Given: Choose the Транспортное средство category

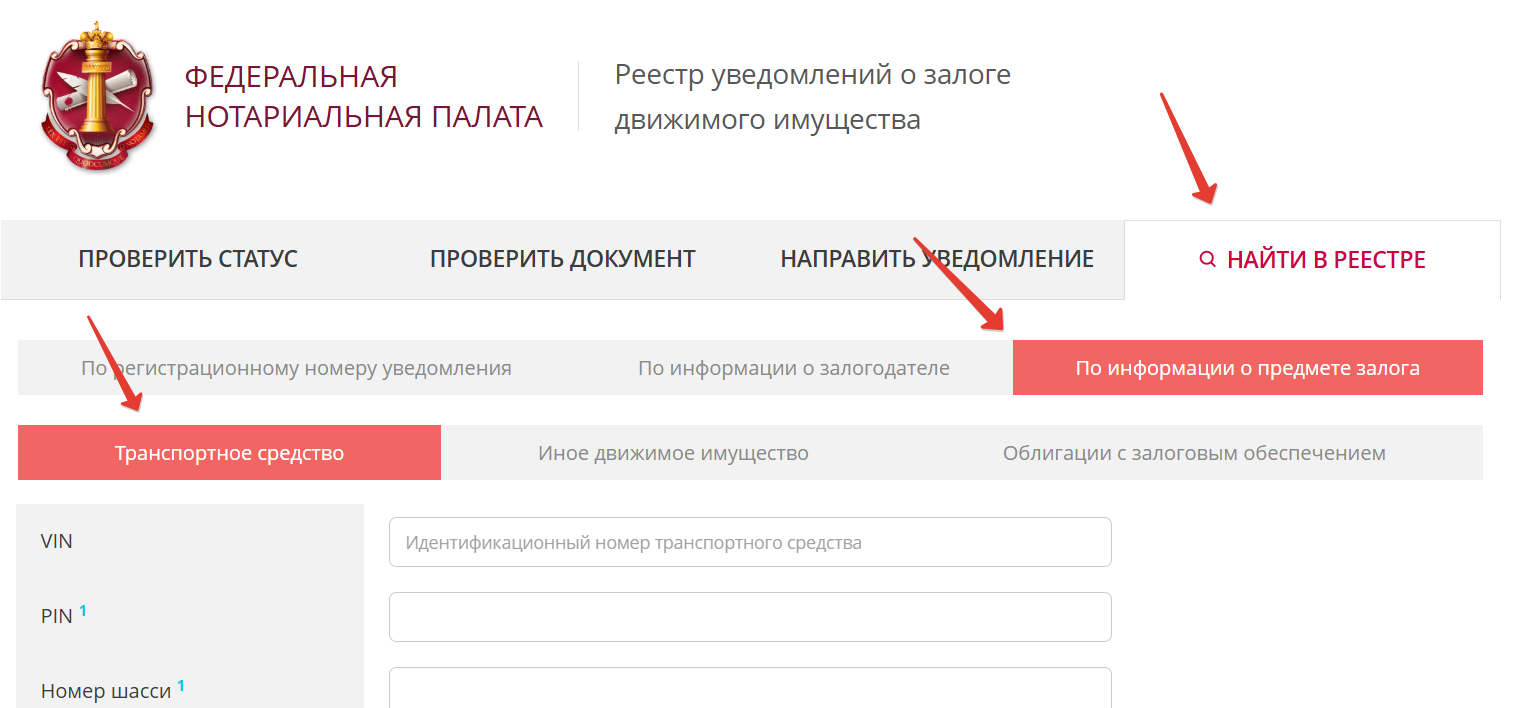Looking at the screenshot, I should tap(228, 452).
